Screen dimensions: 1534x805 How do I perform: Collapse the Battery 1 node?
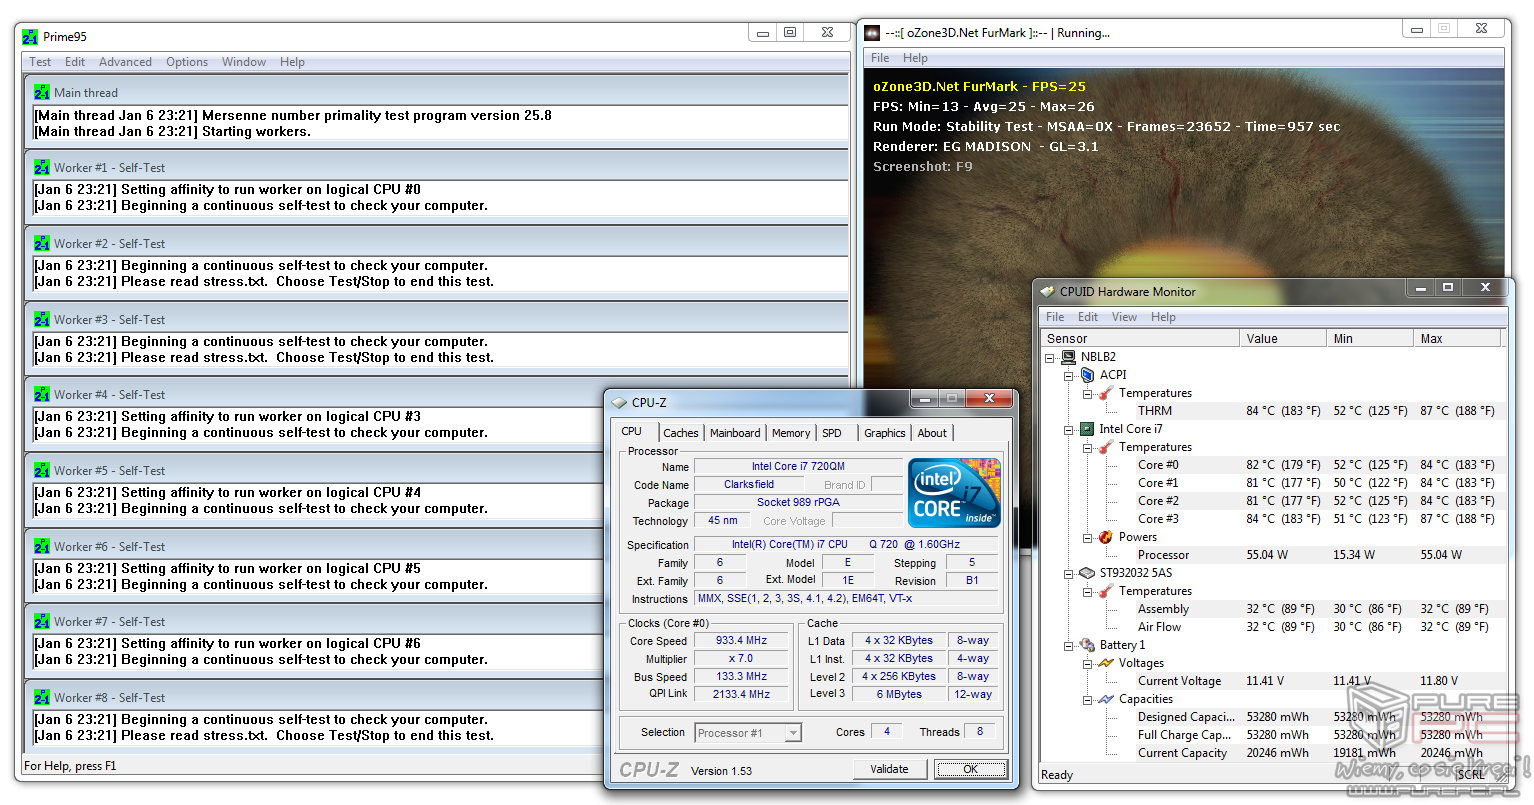point(1069,645)
